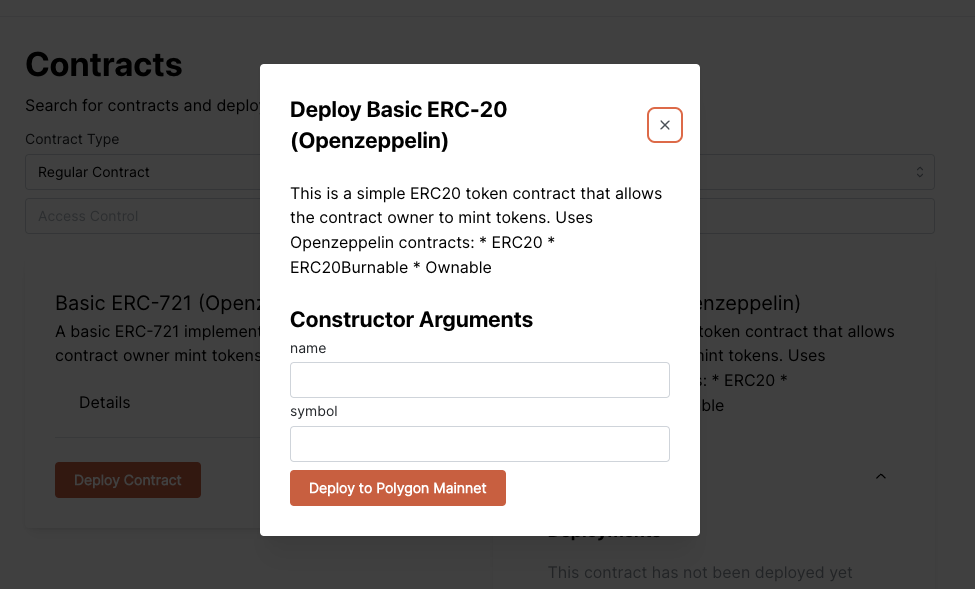Click the up-down arrows of the contract type select
This screenshot has height=589, width=975.
[x=920, y=172]
